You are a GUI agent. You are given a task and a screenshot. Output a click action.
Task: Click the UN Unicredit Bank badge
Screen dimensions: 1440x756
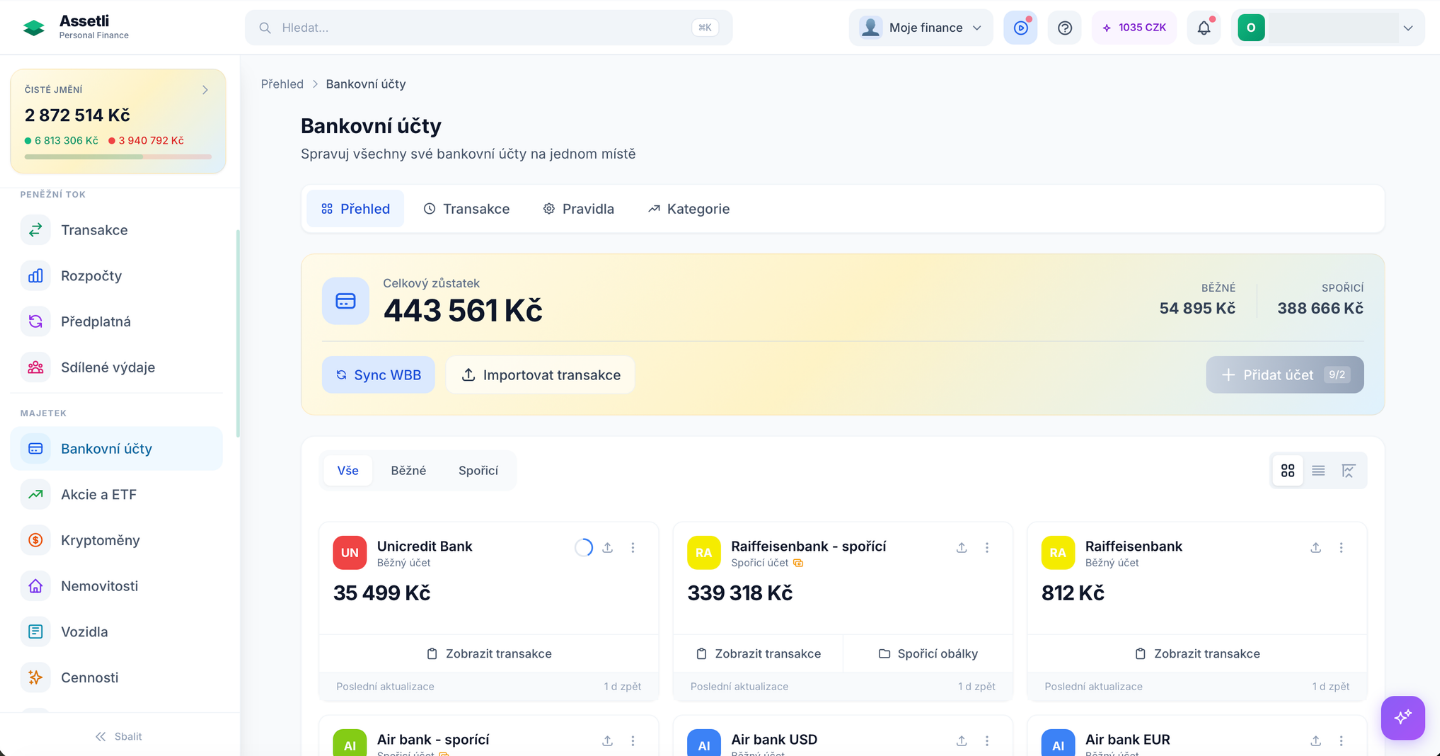350,553
